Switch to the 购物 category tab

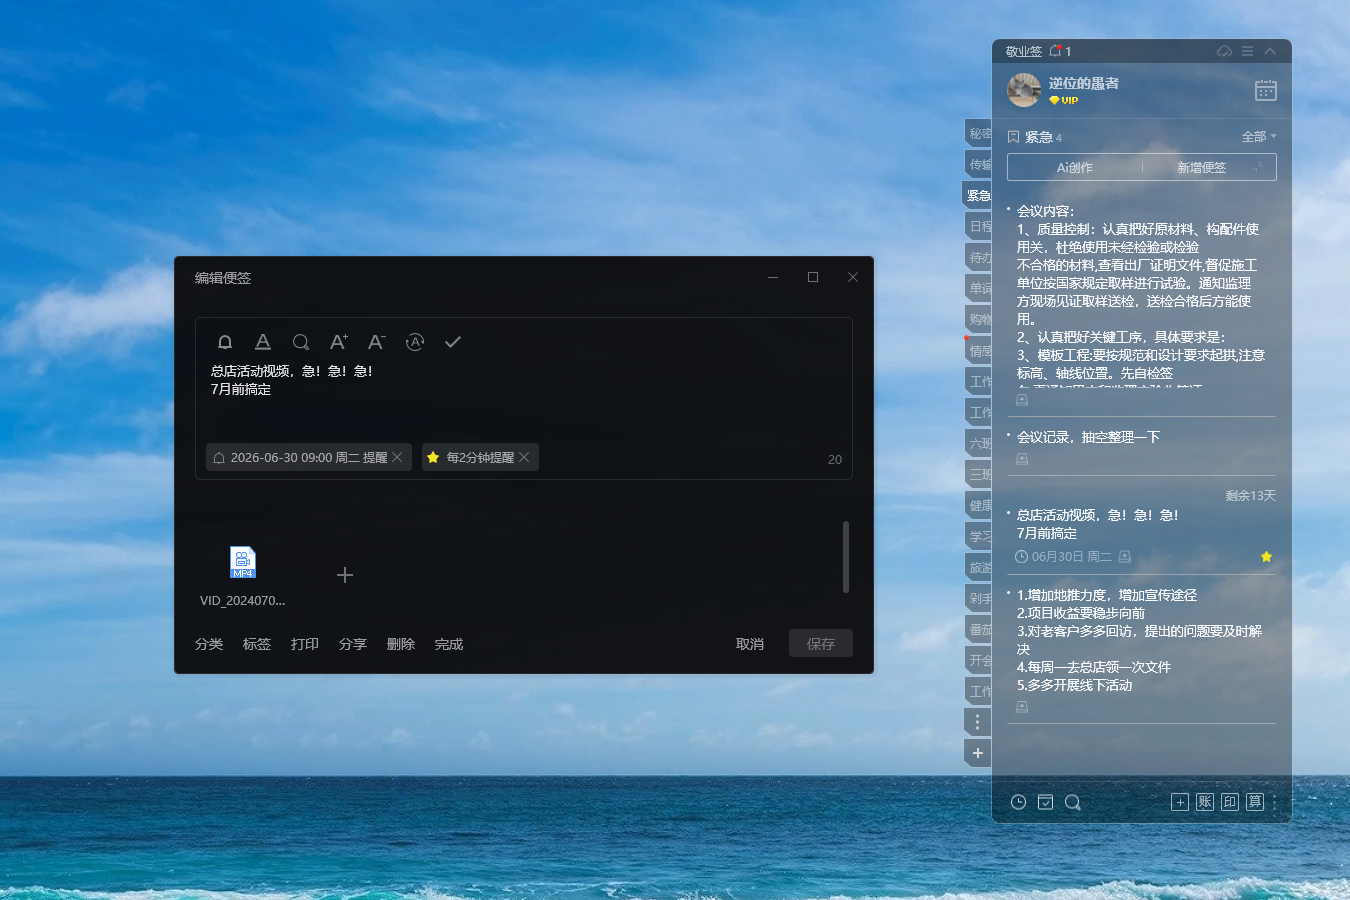pyautogui.click(x=978, y=319)
